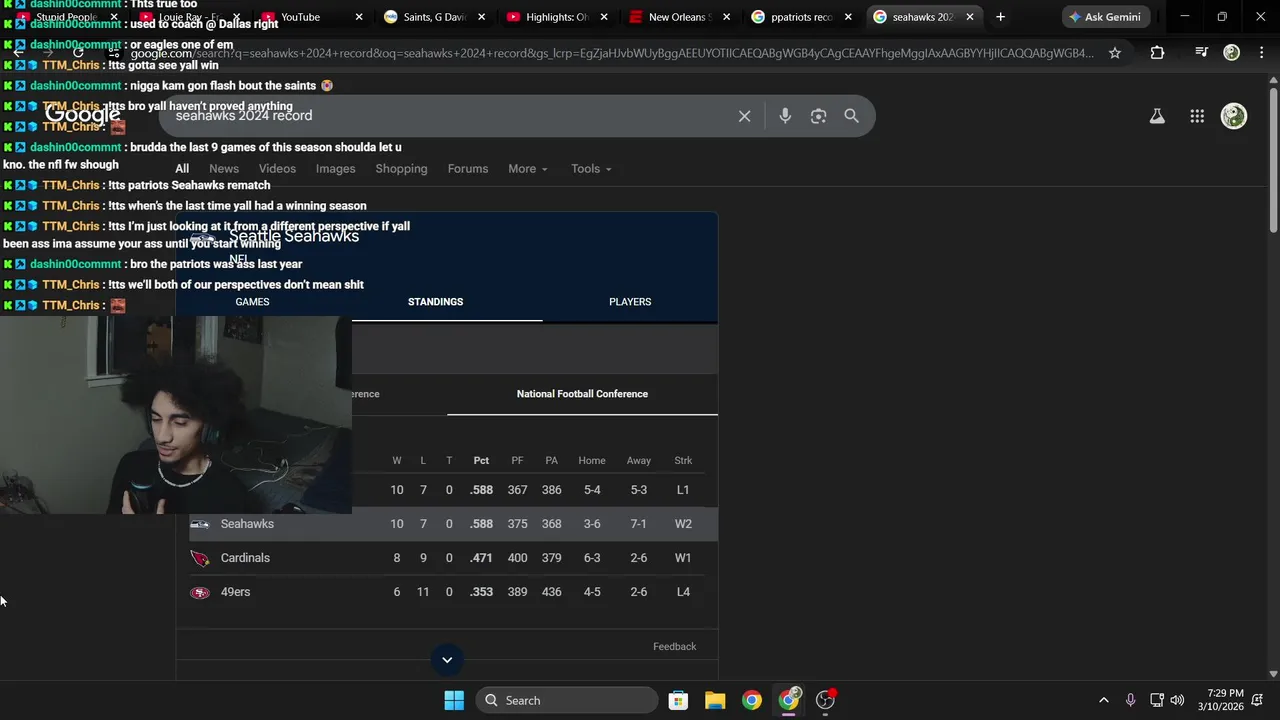Click the 49ers L4 streak cell
This screenshot has width=1280, height=720.
[683, 592]
